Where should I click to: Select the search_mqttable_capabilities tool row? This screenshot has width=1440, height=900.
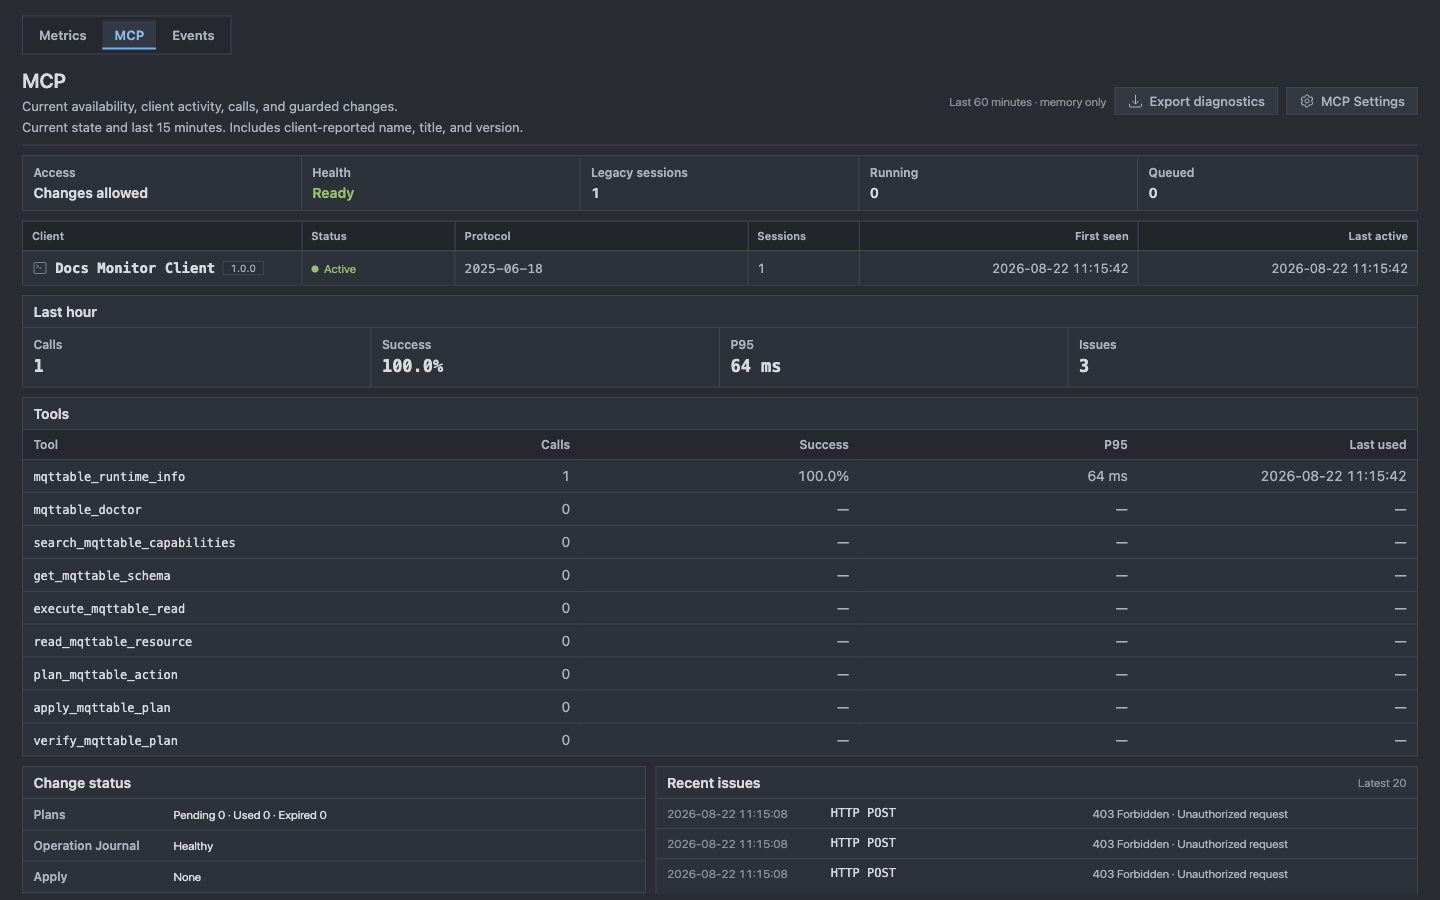(x=720, y=542)
